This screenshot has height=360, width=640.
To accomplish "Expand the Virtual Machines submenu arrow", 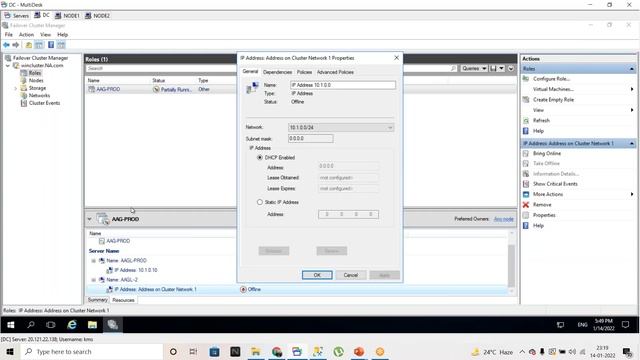I will [632, 89].
